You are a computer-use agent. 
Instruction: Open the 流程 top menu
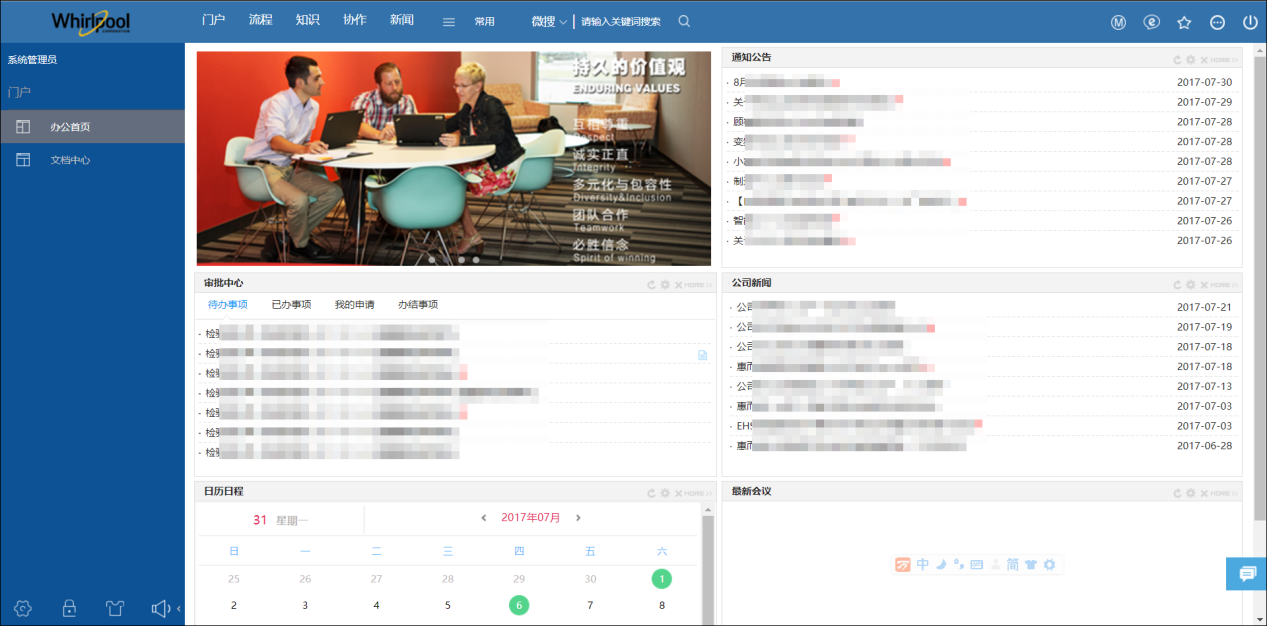point(260,20)
